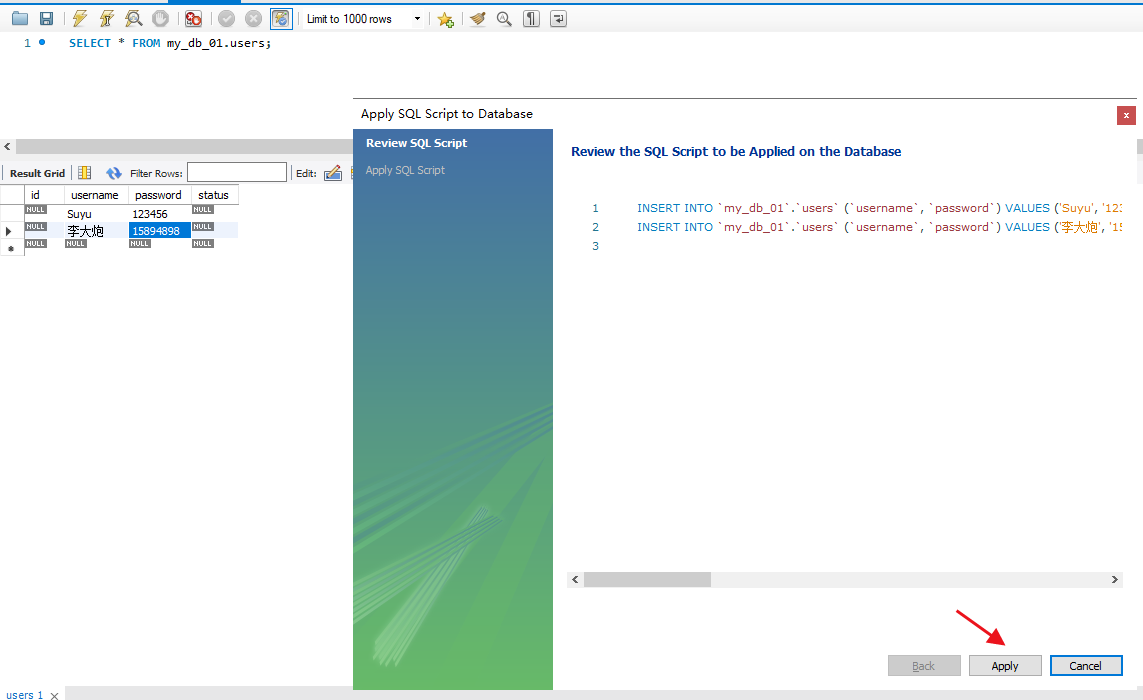1143x700 pixels.
Task: Click the highlighted 15894898 password cell
Action: click(x=160, y=231)
